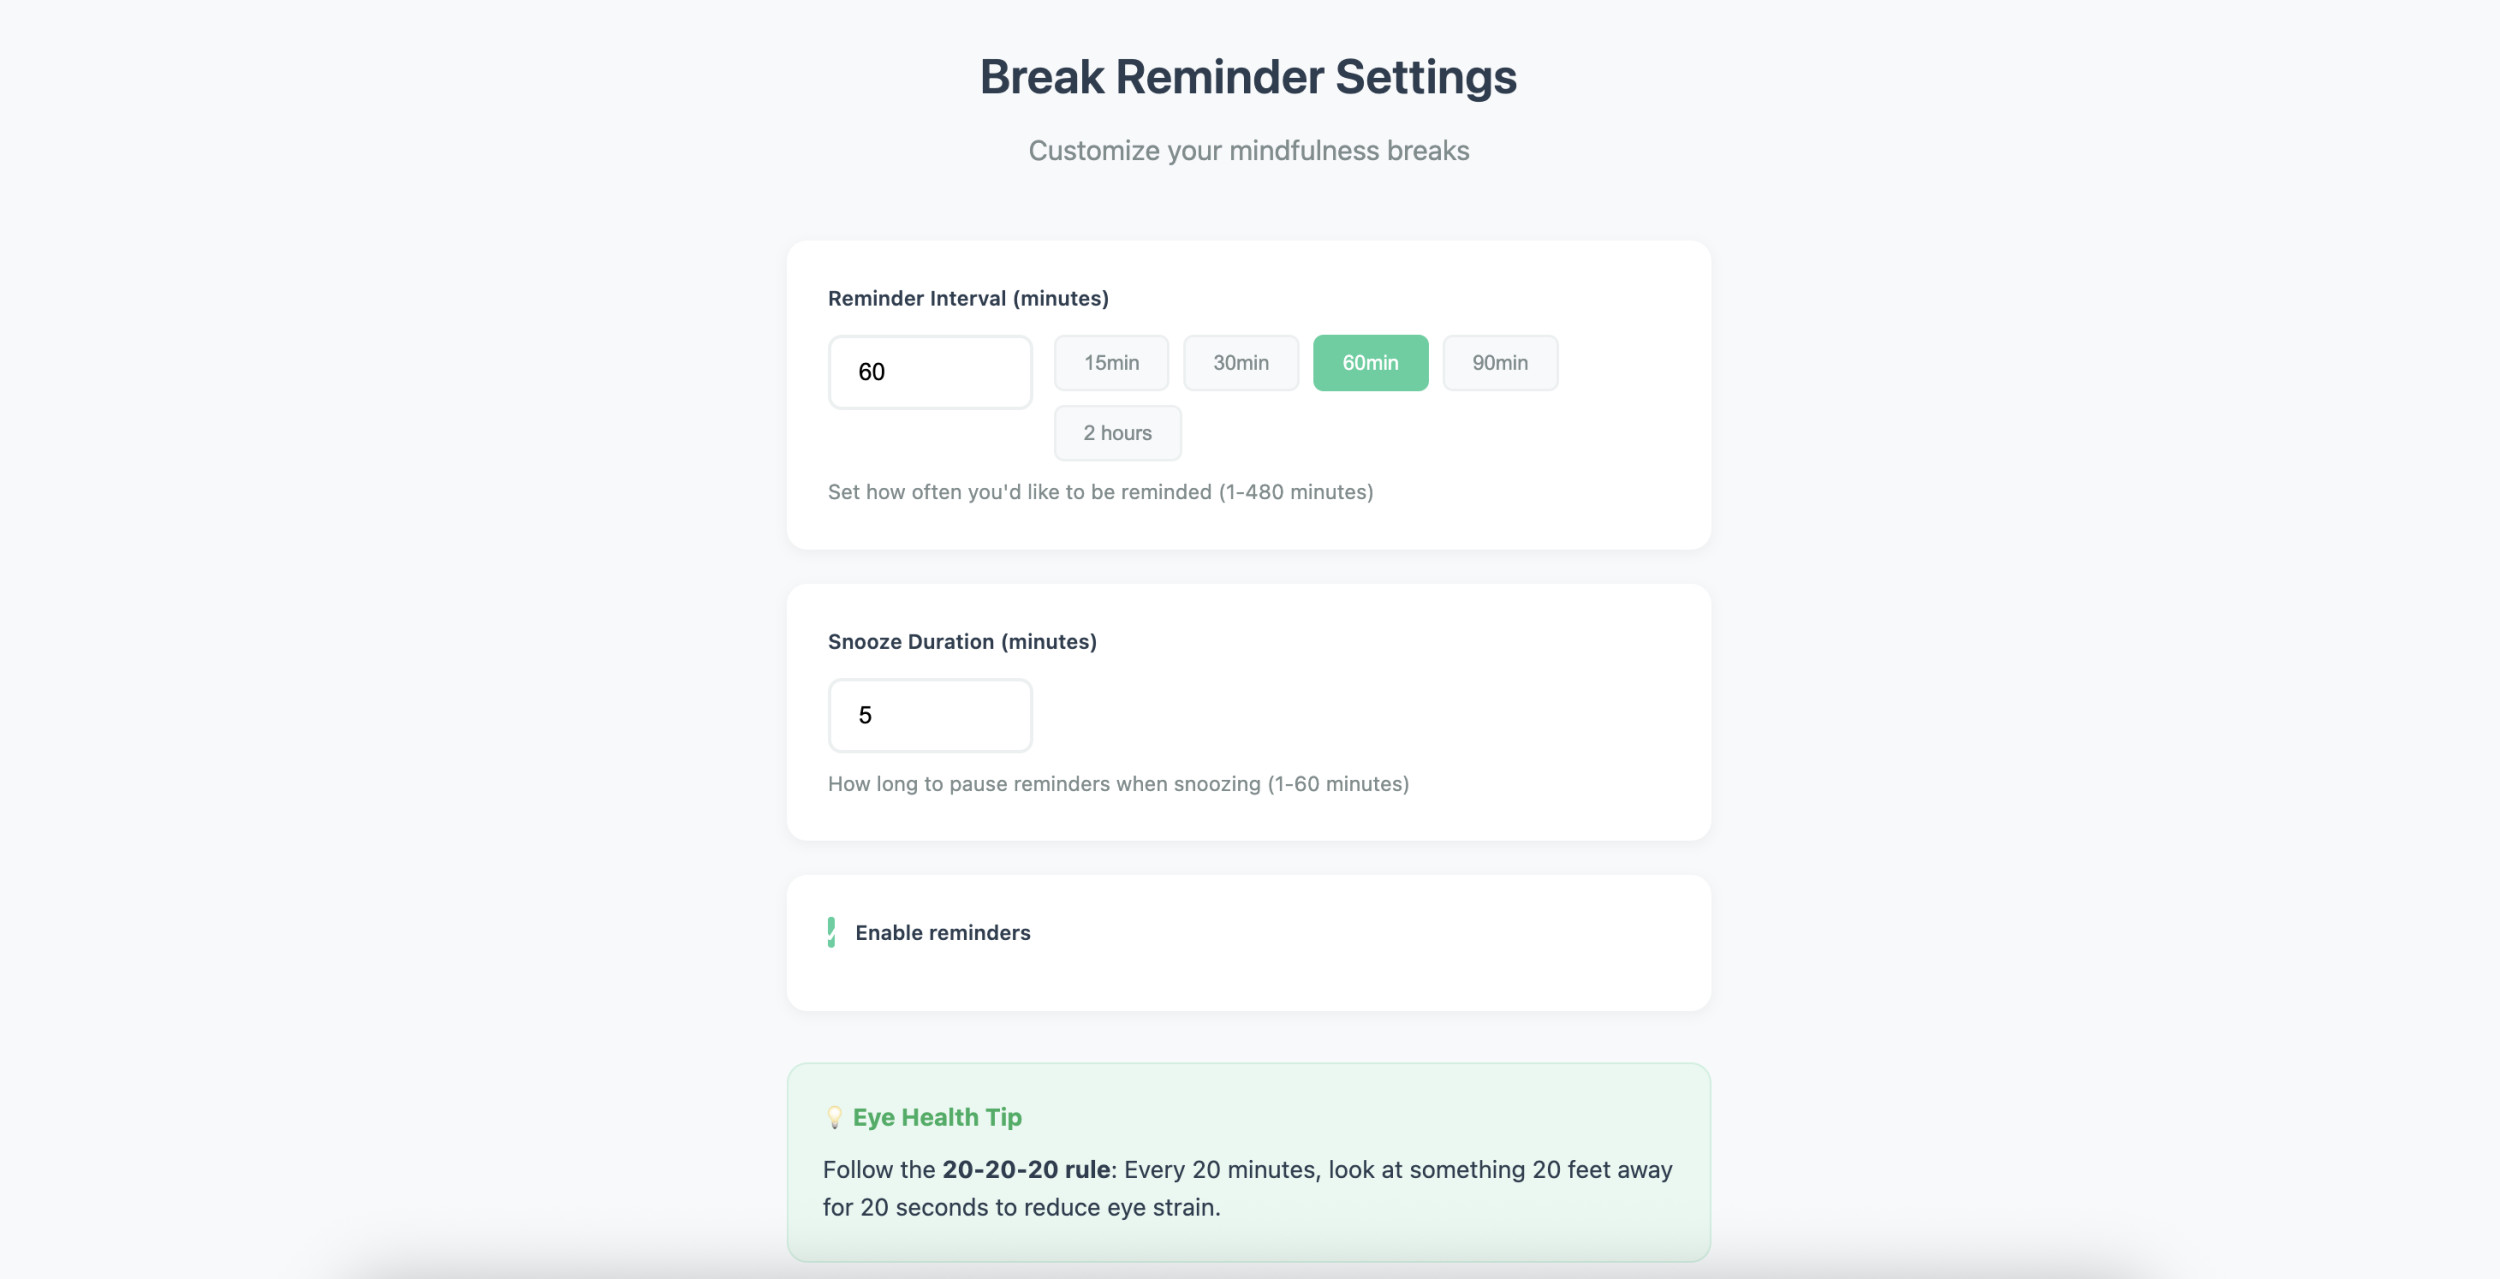The height and width of the screenshot is (1279, 2500).
Task: Toggle the Enable reminders checkbox
Action: [x=832, y=932]
